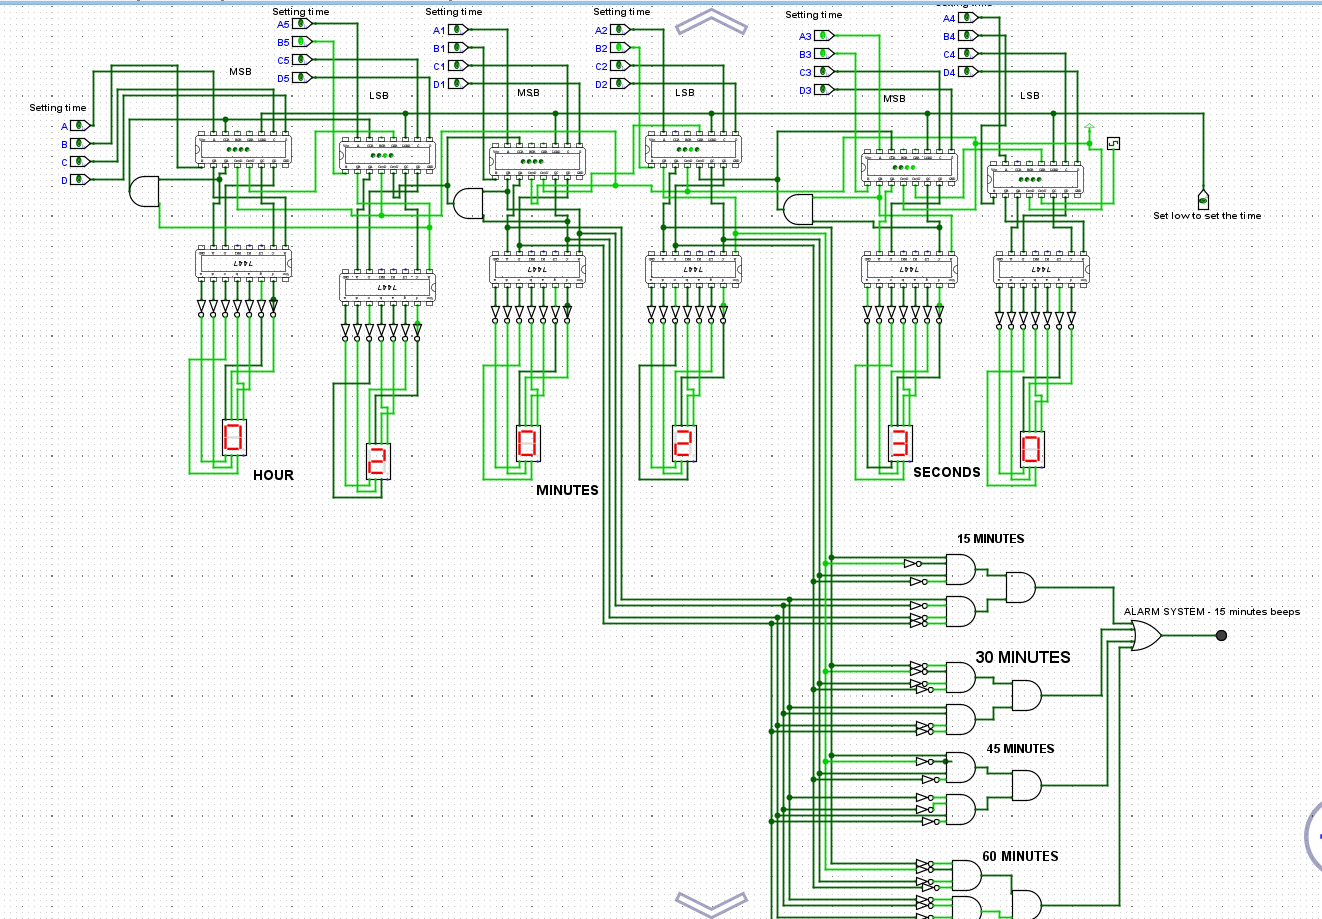The width and height of the screenshot is (1322, 919).
Task: Select the upper AND gate under the 15 MINUTES label
Action: tap(961, 569)
